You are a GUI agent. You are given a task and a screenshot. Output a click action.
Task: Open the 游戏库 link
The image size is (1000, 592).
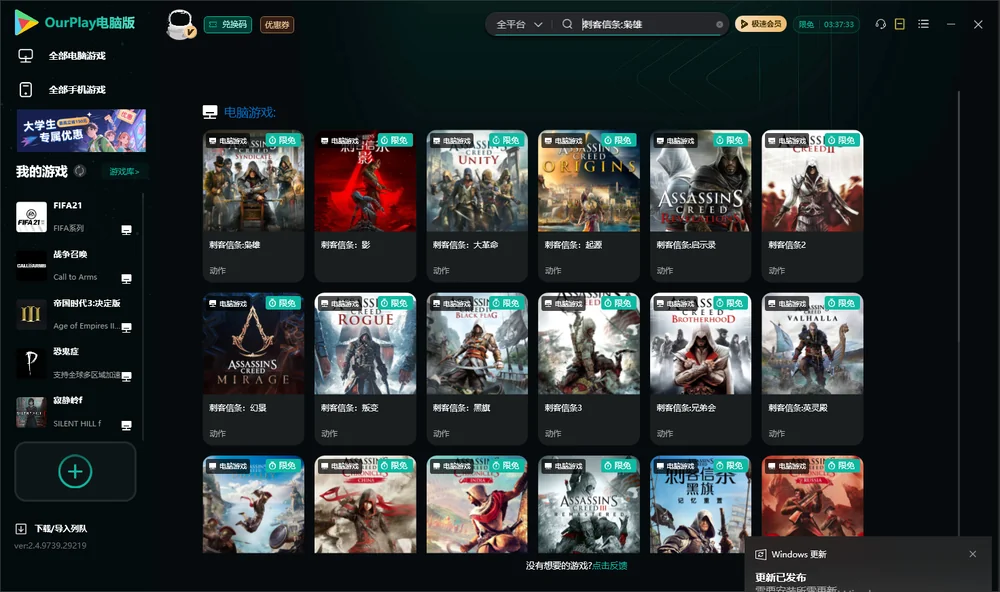click(x=124, y=172)
